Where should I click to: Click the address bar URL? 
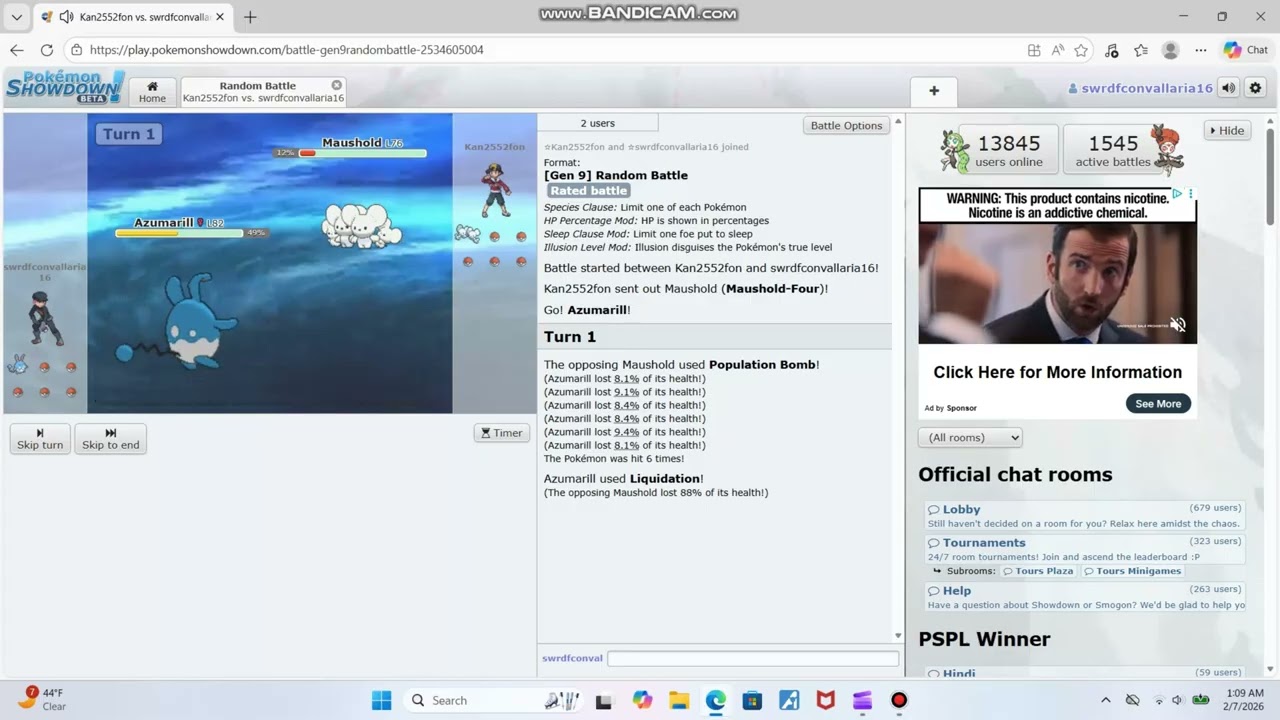[286, 50]
